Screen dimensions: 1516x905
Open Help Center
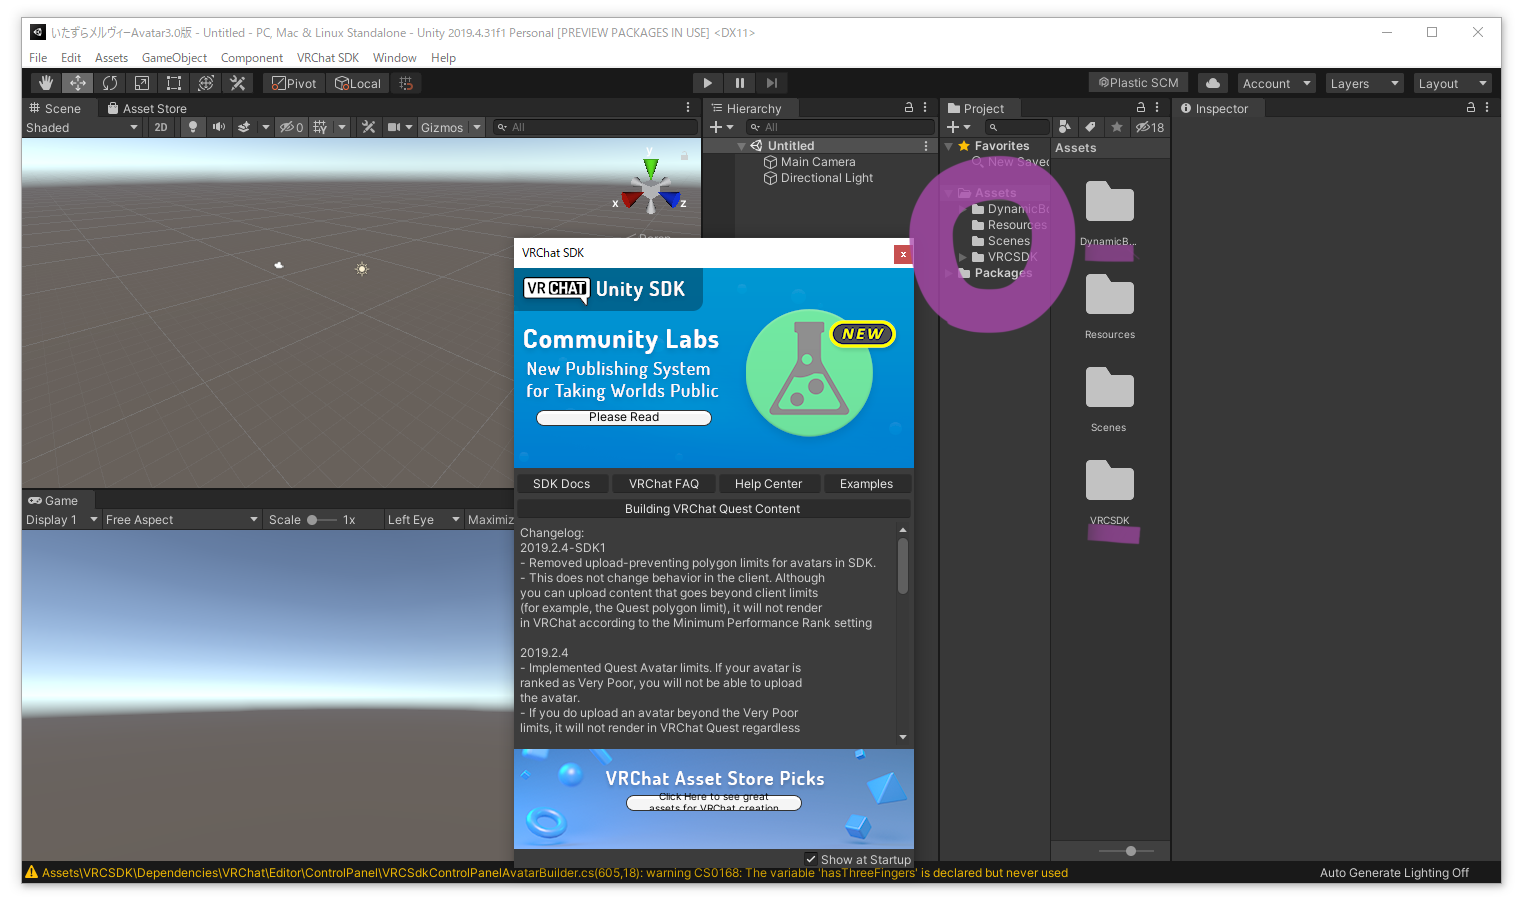(768, 483)
